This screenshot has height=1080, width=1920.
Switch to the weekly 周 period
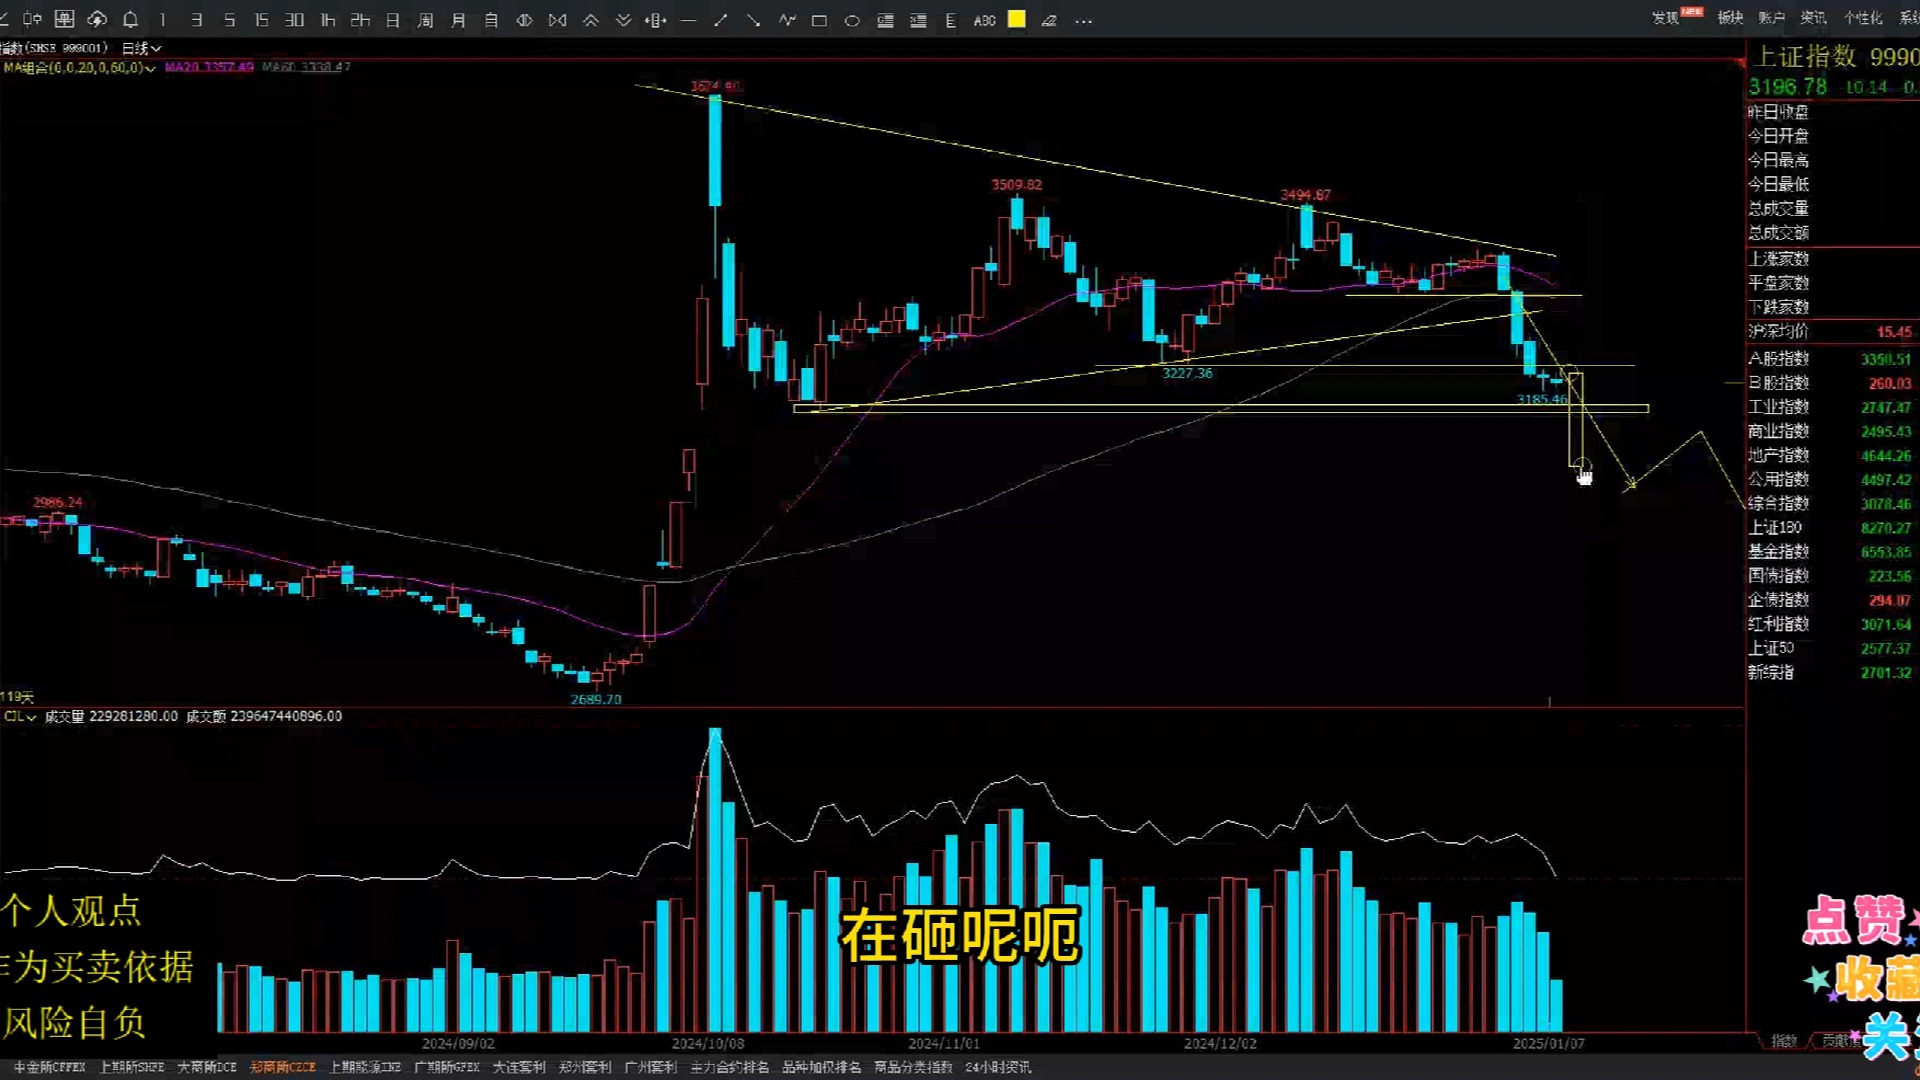[425, 20]
